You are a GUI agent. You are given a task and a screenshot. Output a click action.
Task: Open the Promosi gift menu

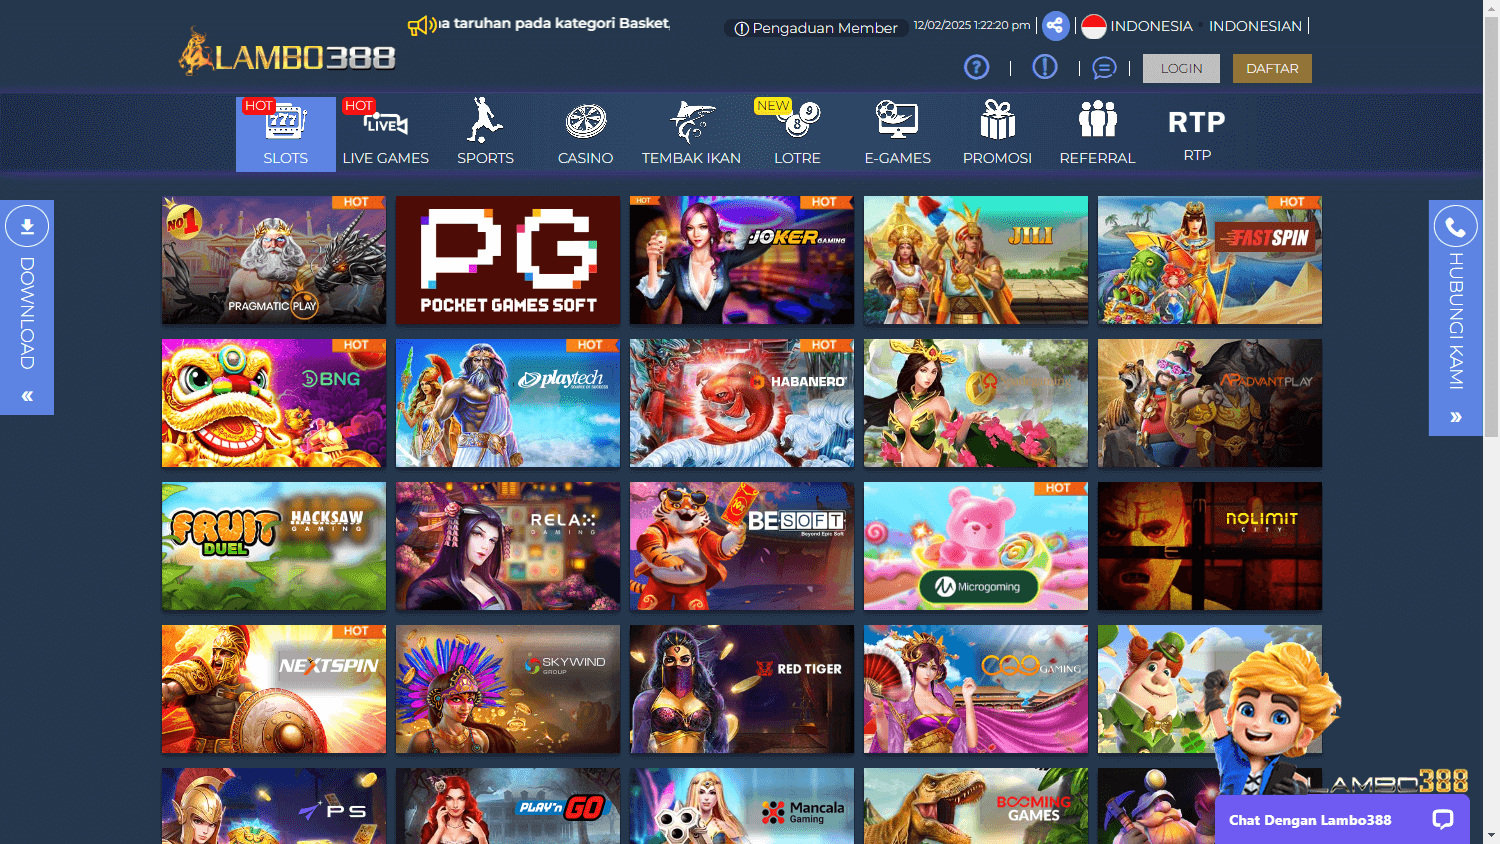pos(997,134)
